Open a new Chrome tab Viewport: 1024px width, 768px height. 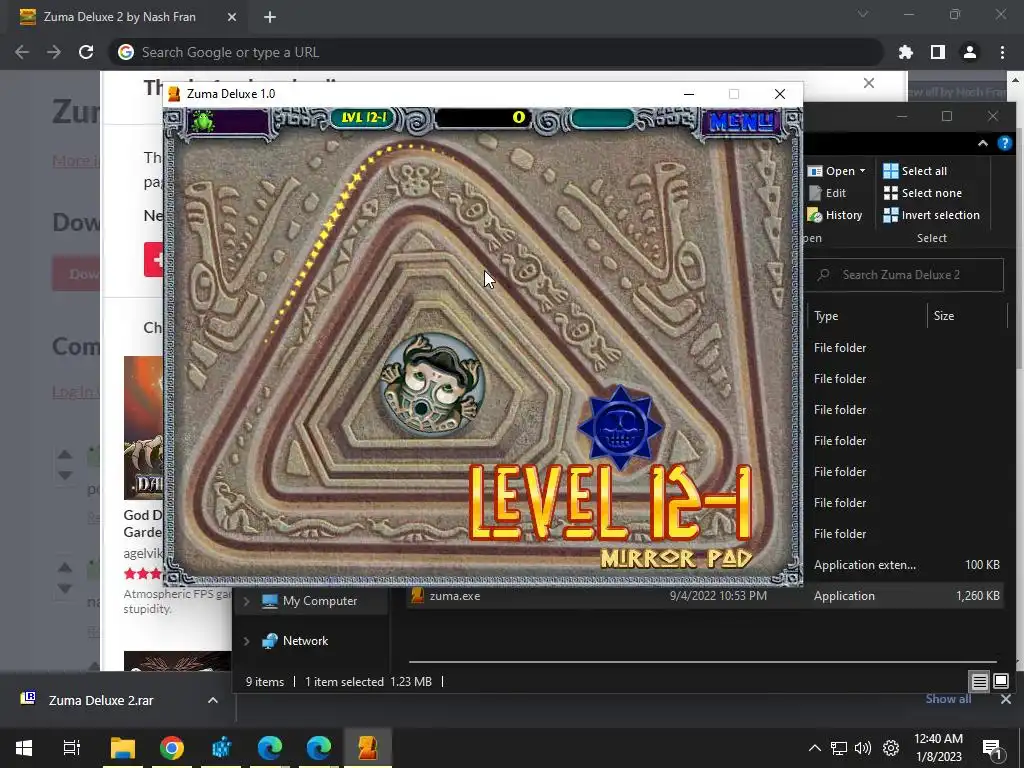coord(270,17)
